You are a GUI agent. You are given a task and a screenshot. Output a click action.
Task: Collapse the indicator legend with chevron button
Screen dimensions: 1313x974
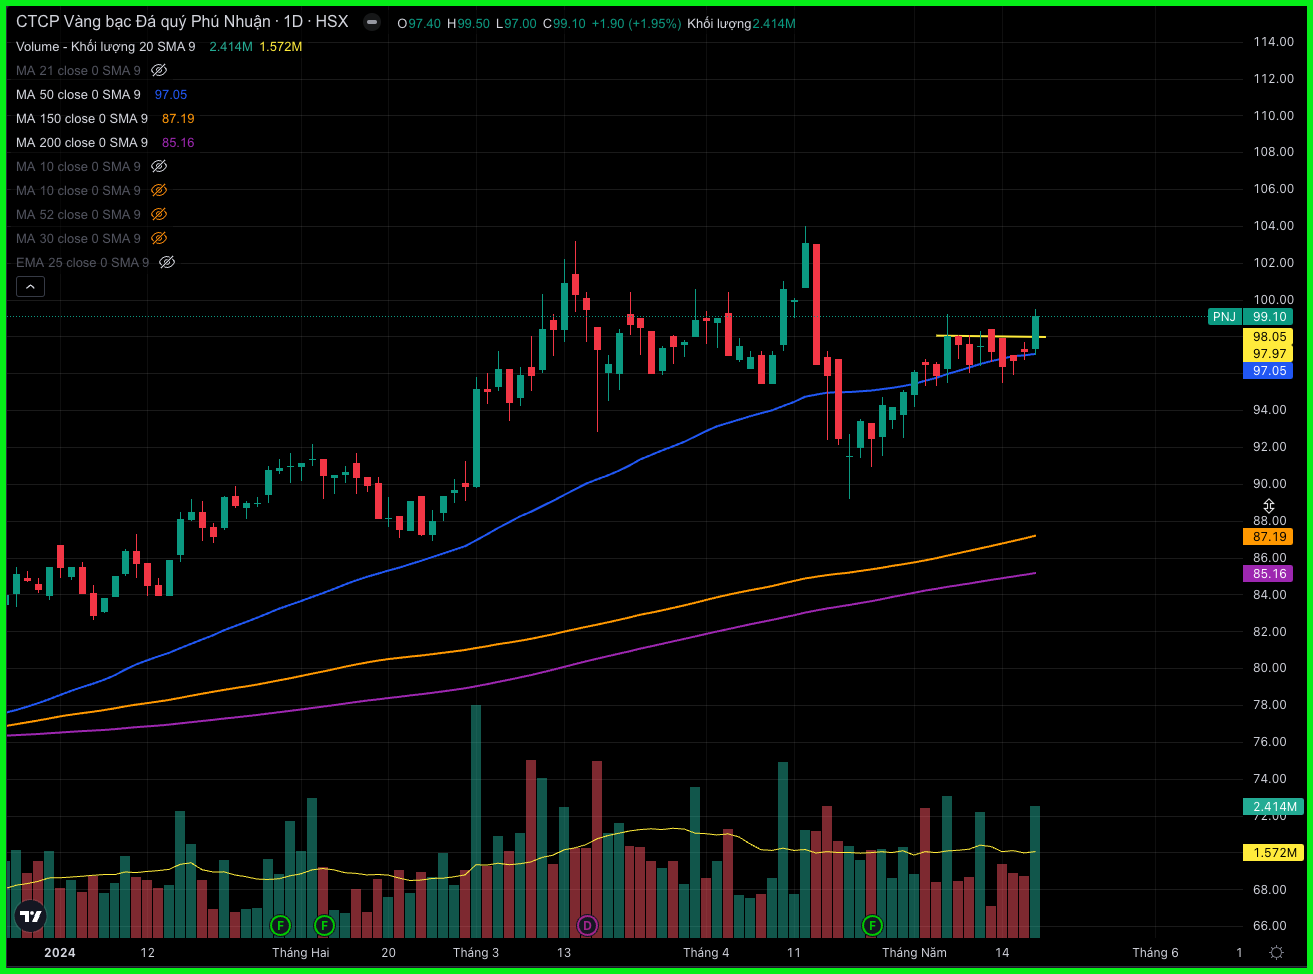30,287
